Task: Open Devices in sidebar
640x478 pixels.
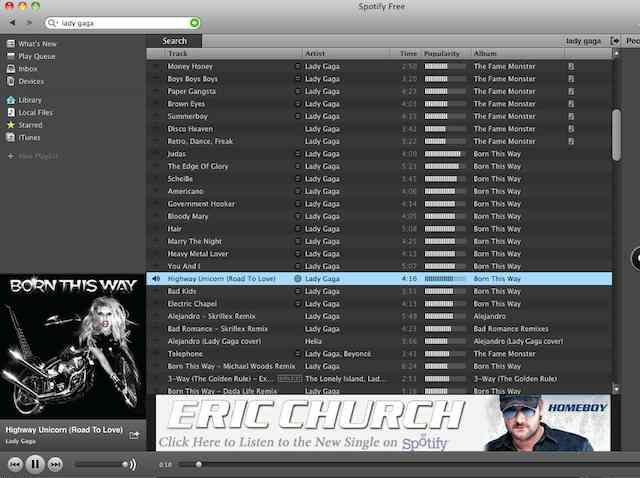Action: tap(25, 82)
